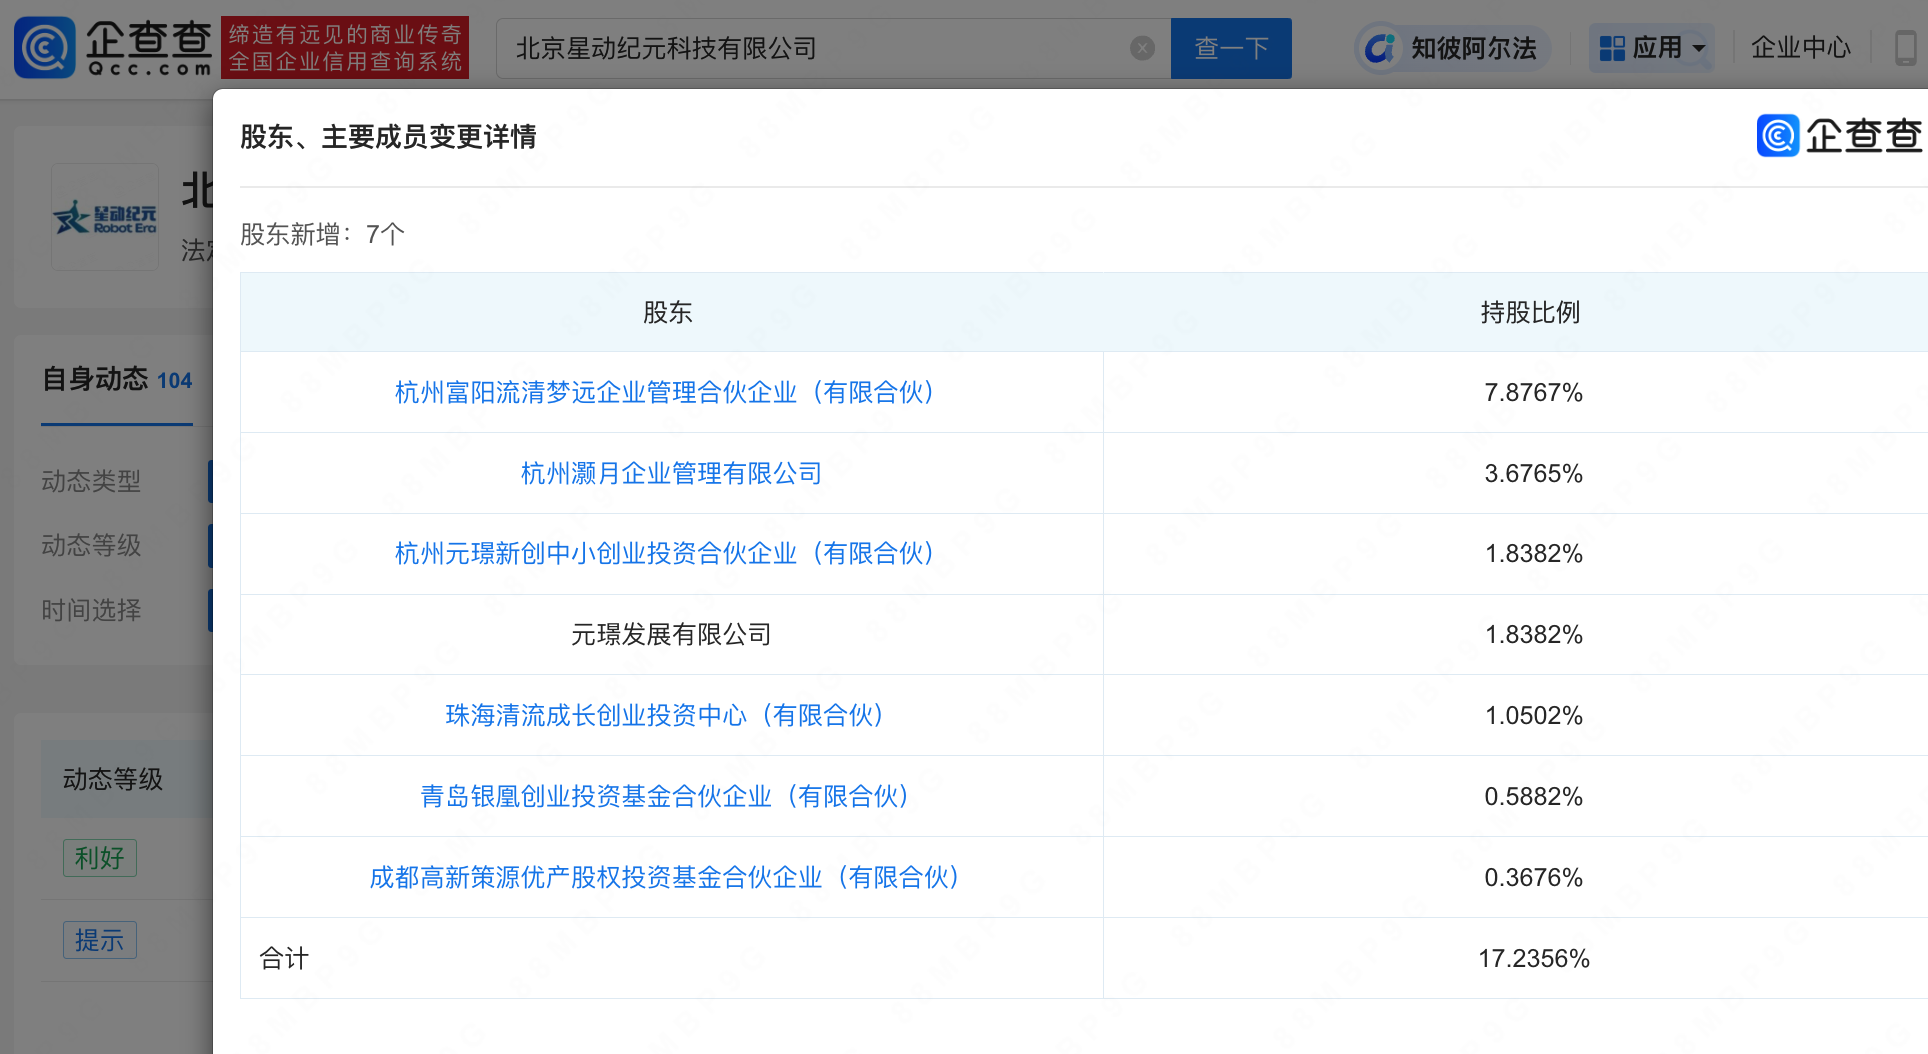The image size is (1928, 1054).
Task: Open 企业中心 in the header
Action: point(1801,48)
